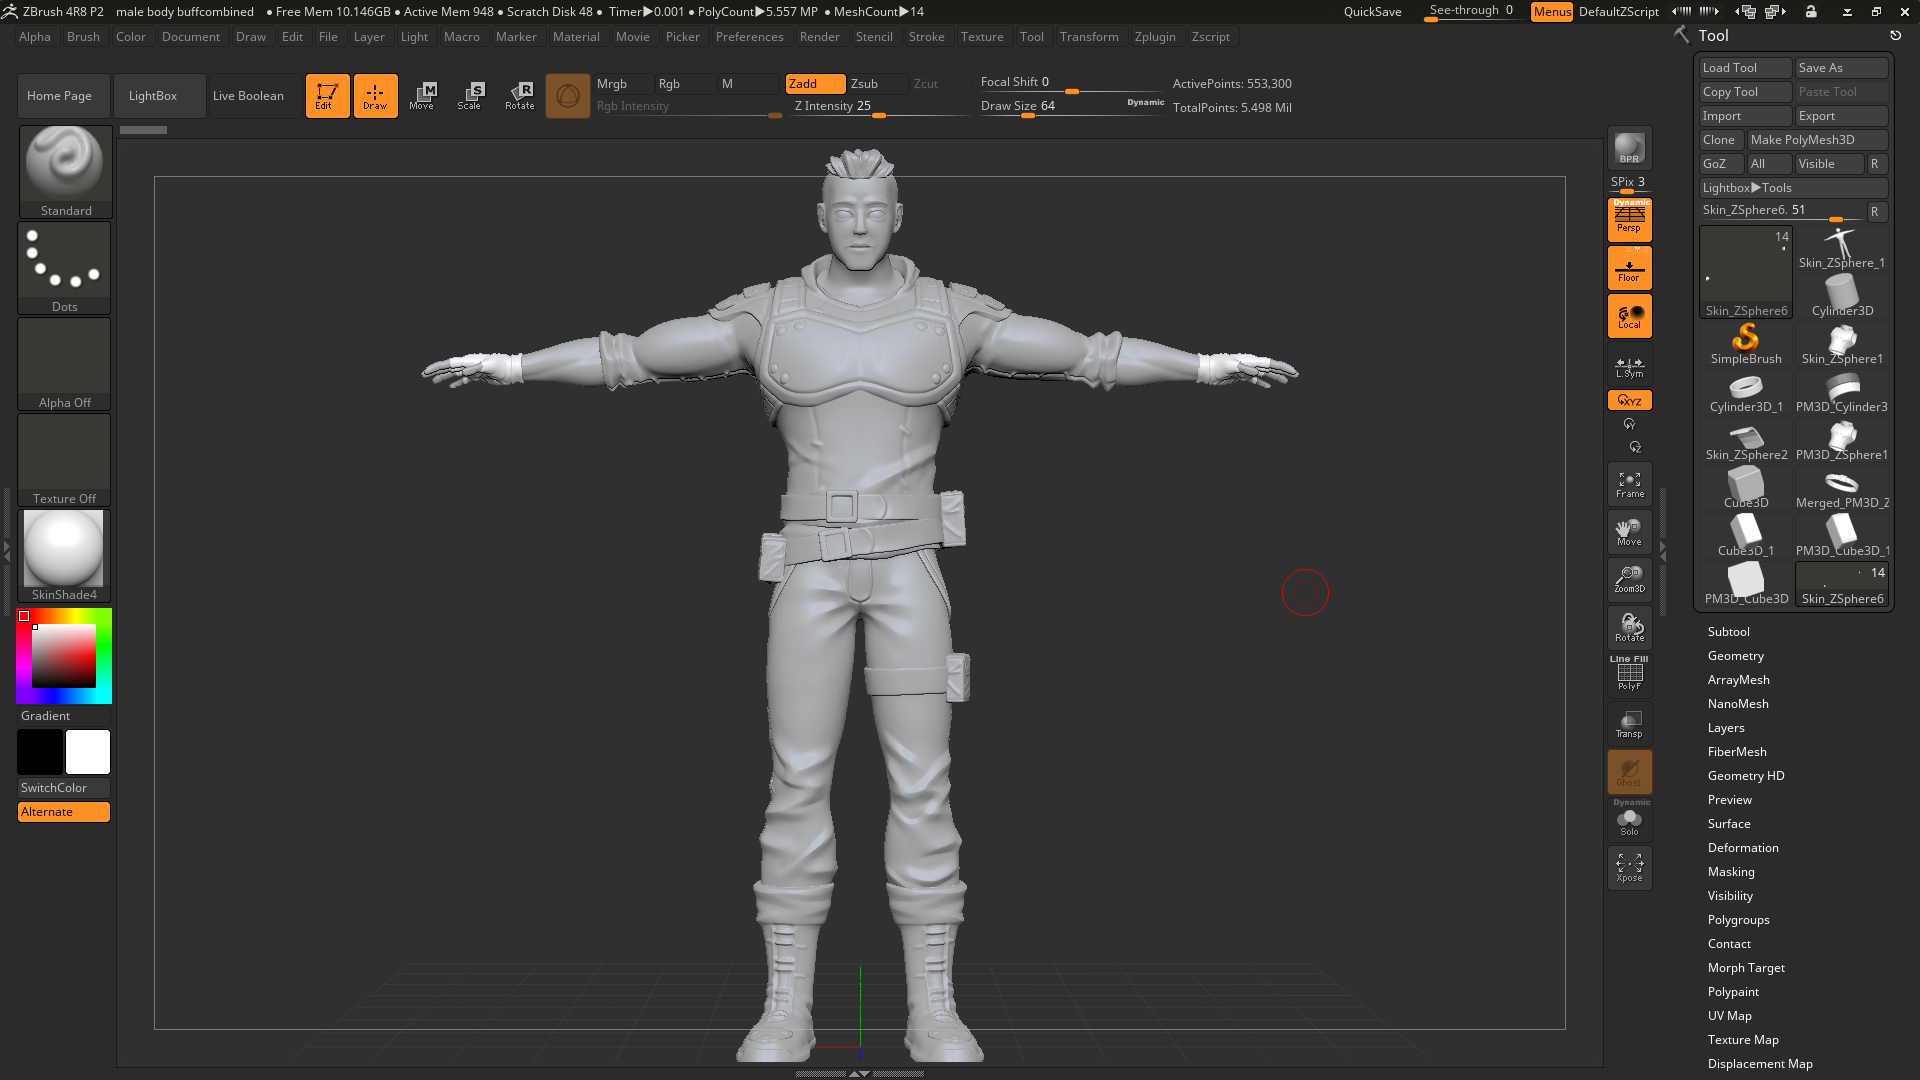The height and width of the screenshot is (1080, 1920).
Task: Click the Gizmo 3D sphere icon
Action: (568, 96)
